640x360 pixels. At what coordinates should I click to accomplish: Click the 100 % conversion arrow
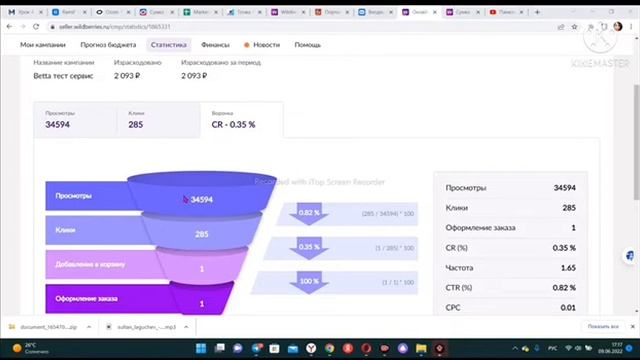309,282
